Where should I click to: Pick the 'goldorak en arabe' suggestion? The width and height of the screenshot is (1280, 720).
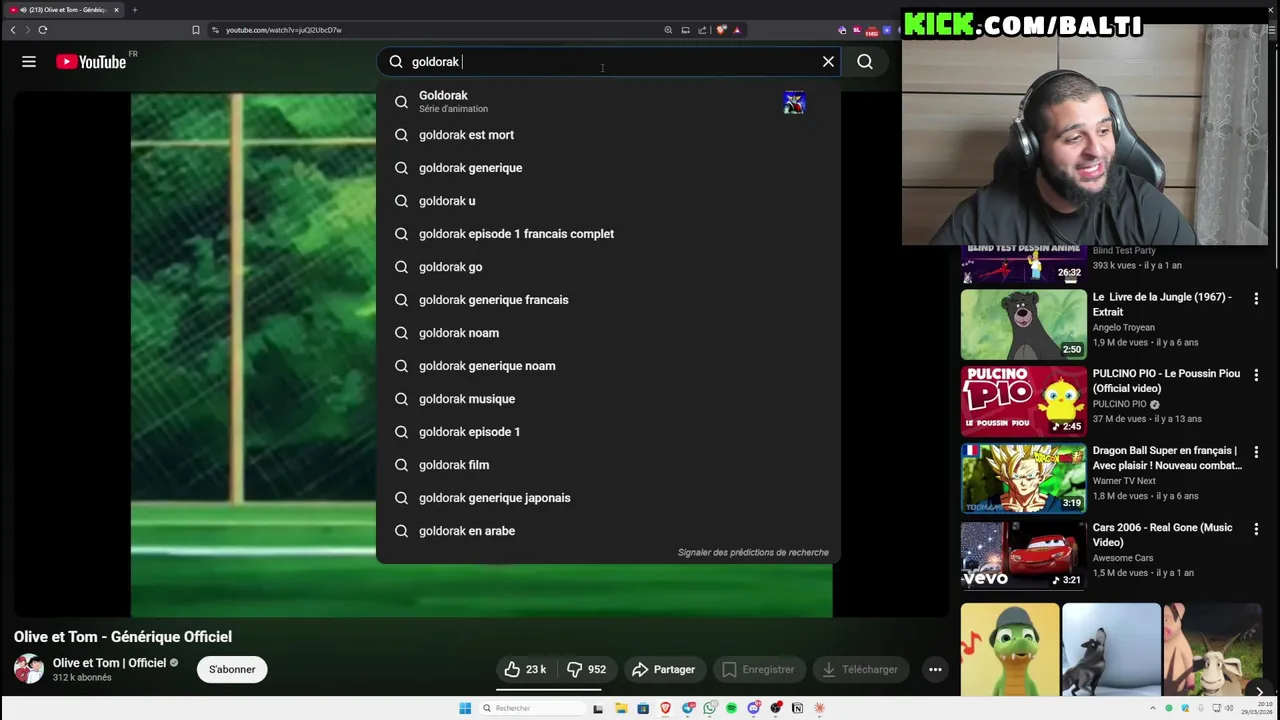click(608, 531)
